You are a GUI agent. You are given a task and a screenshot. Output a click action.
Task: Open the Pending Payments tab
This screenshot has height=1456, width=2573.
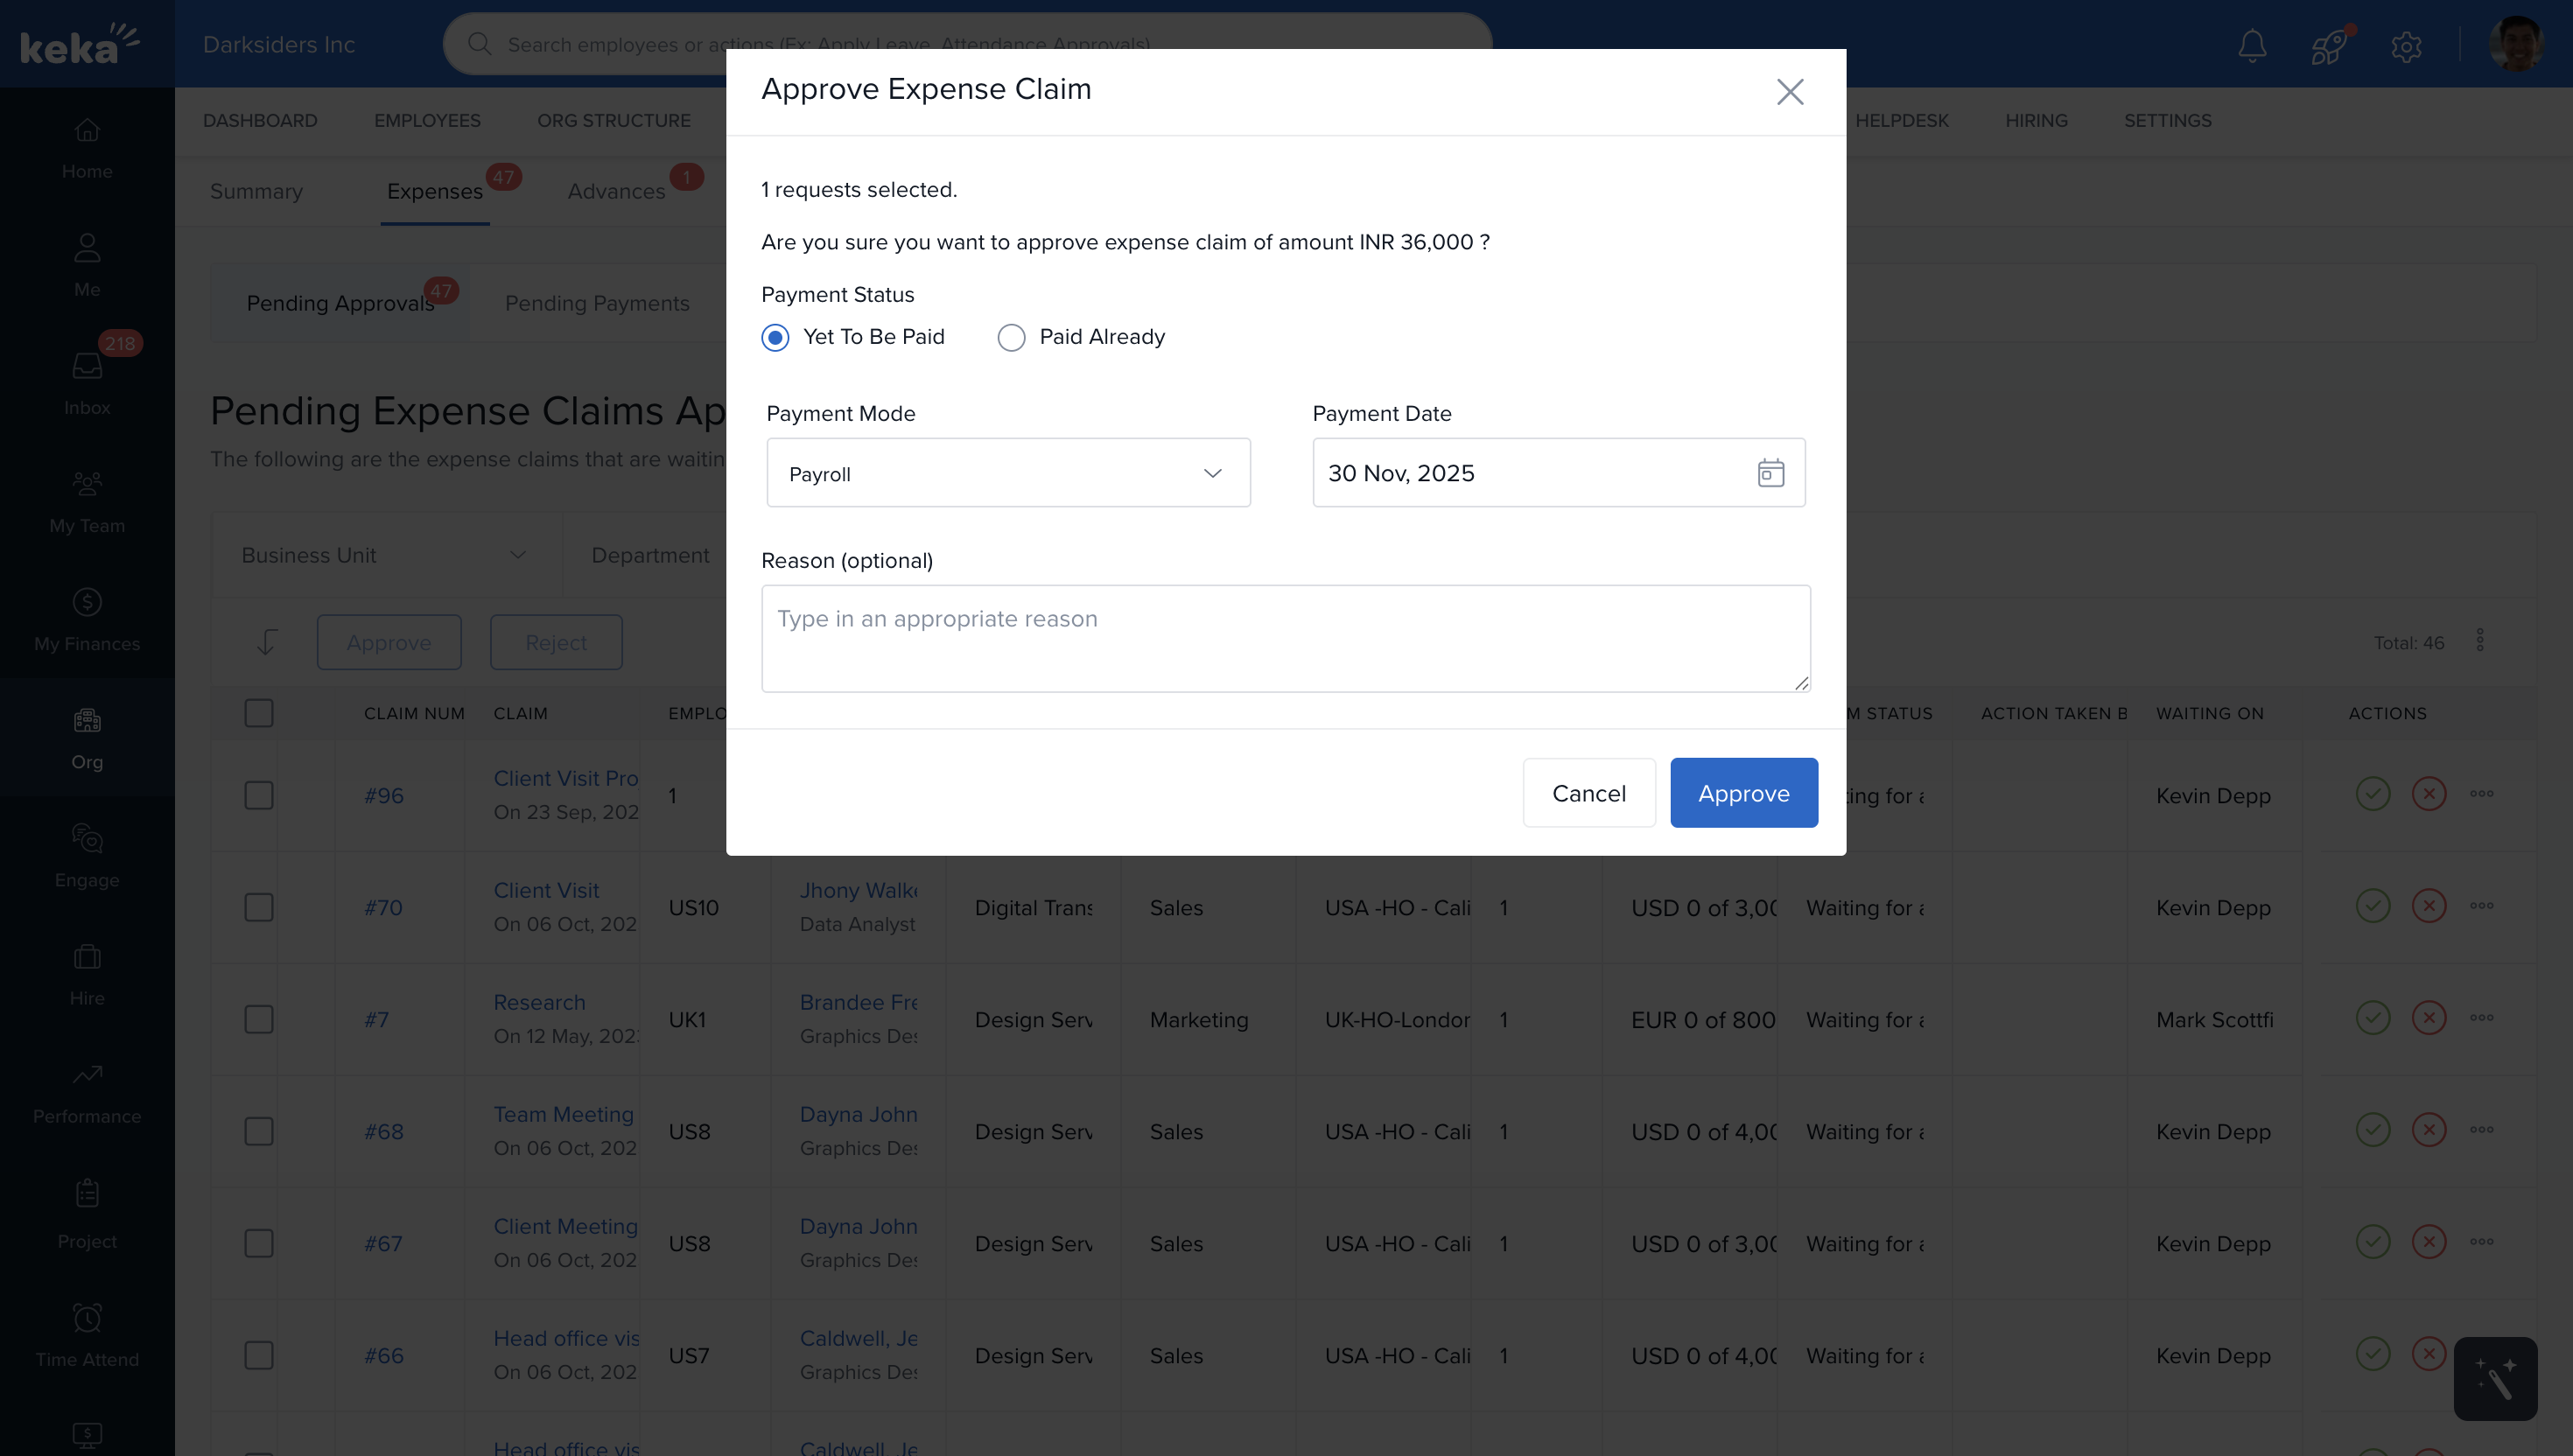(x=597, y=303)
